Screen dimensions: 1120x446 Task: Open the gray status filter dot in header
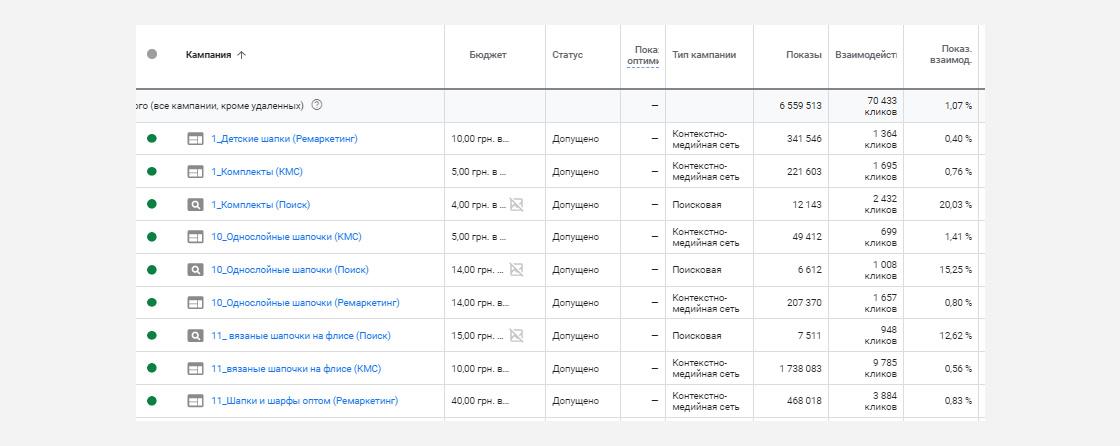pos(151,54)
